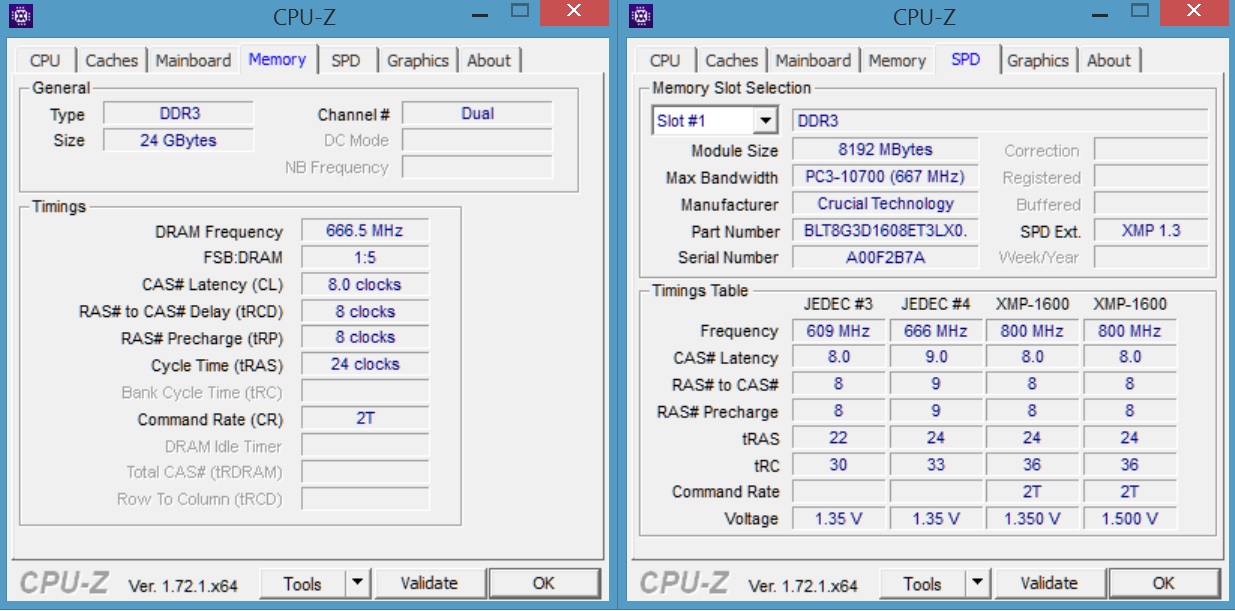Image resolution: width=1235 pixels, height=611 pixels.
Task: Open Mainboard tab in left window
Action: pos(193,60)
